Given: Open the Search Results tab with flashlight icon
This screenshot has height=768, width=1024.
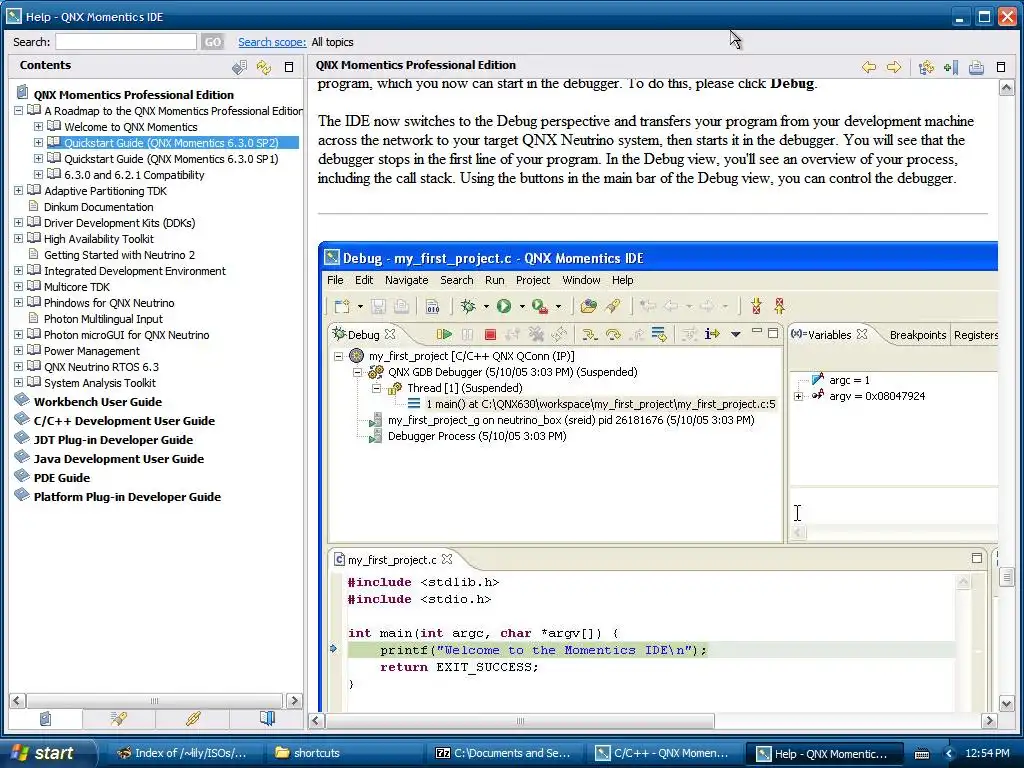Looking at the screenshot, I should [x=119, y=719].
